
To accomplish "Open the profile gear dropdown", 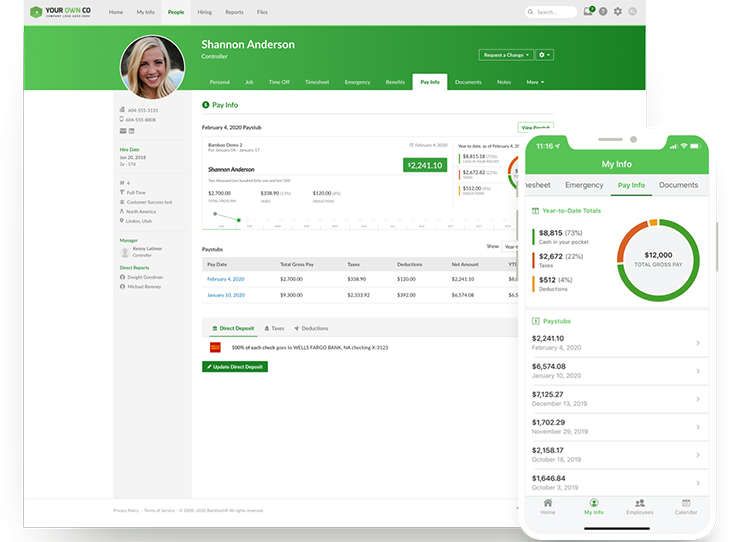I will tap(545, 55).
